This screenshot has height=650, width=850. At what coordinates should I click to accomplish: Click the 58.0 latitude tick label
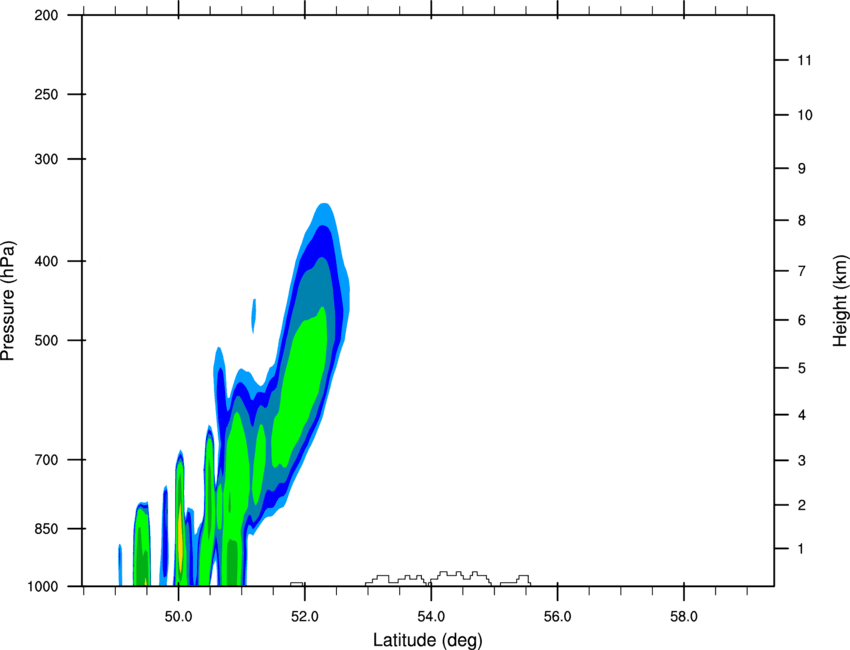[x=684, y=617]
